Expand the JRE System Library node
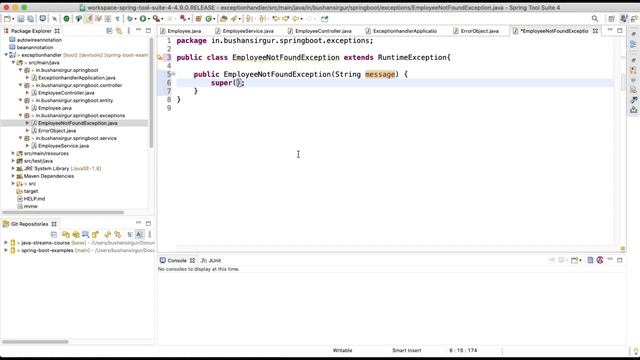The width and height of the screenshot is (640, 360). click(13, 169)
